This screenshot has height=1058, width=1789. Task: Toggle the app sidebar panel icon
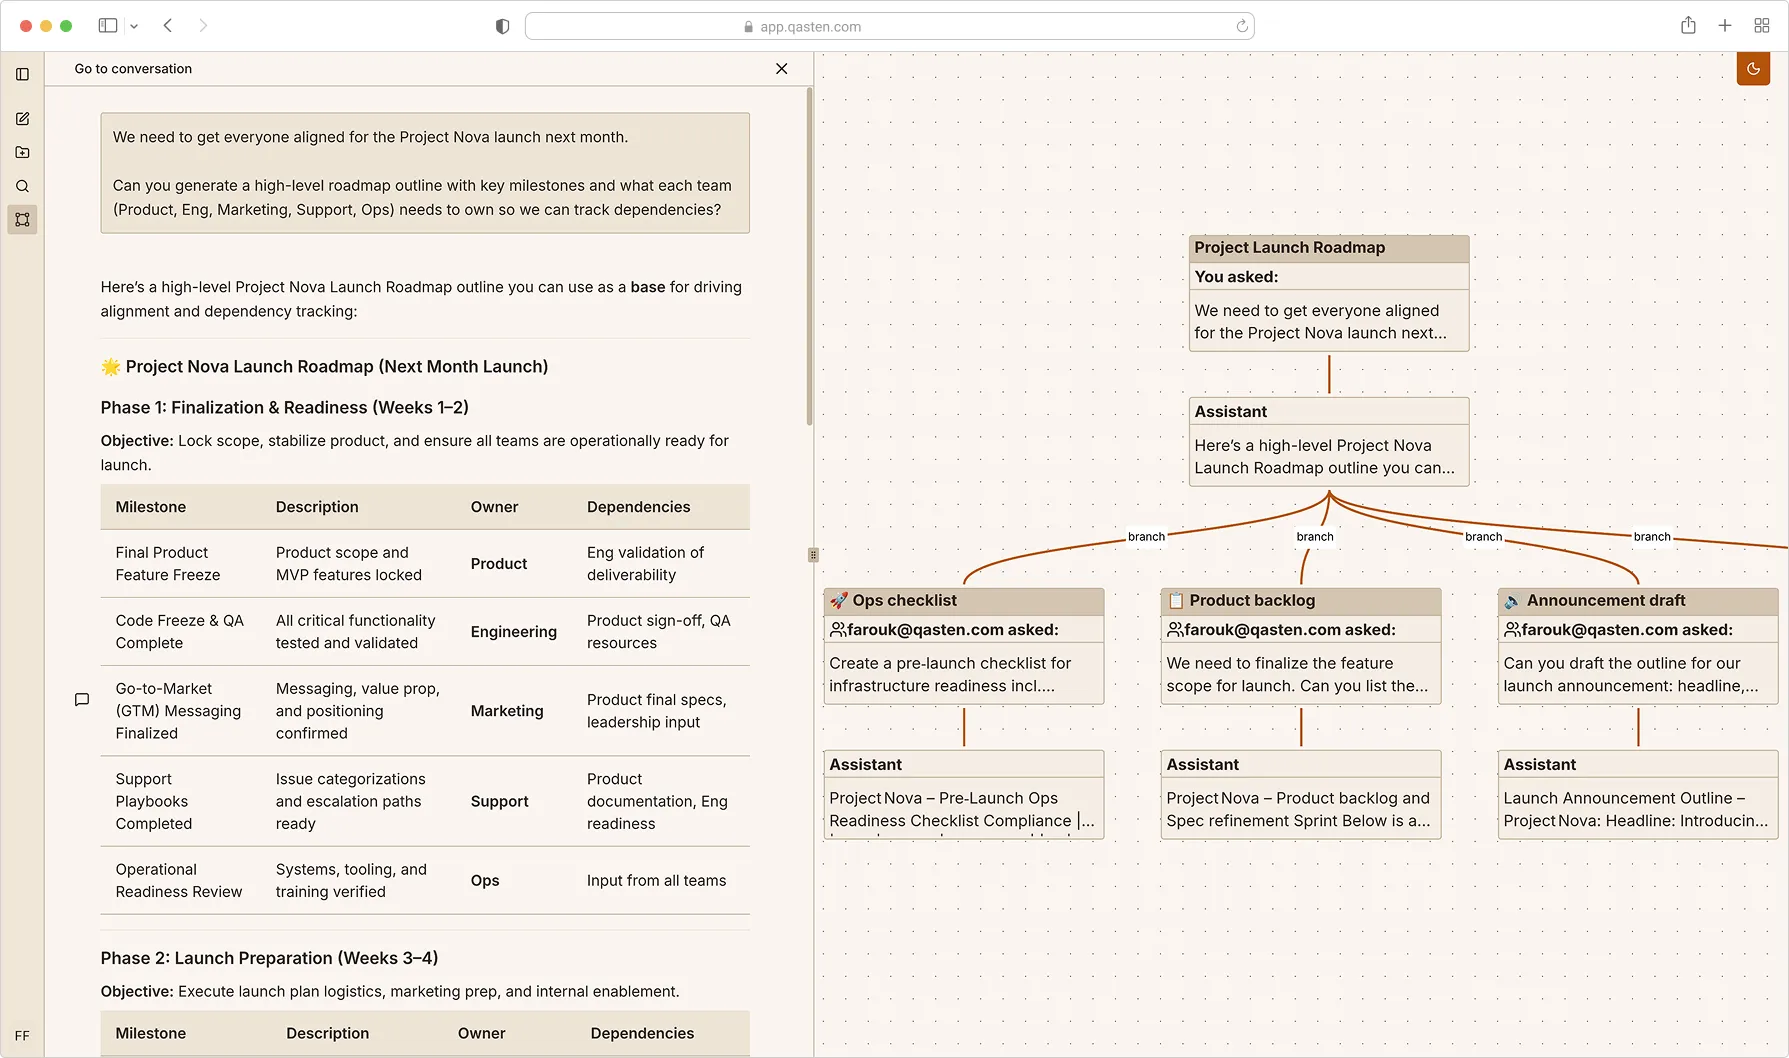(22, 74)
